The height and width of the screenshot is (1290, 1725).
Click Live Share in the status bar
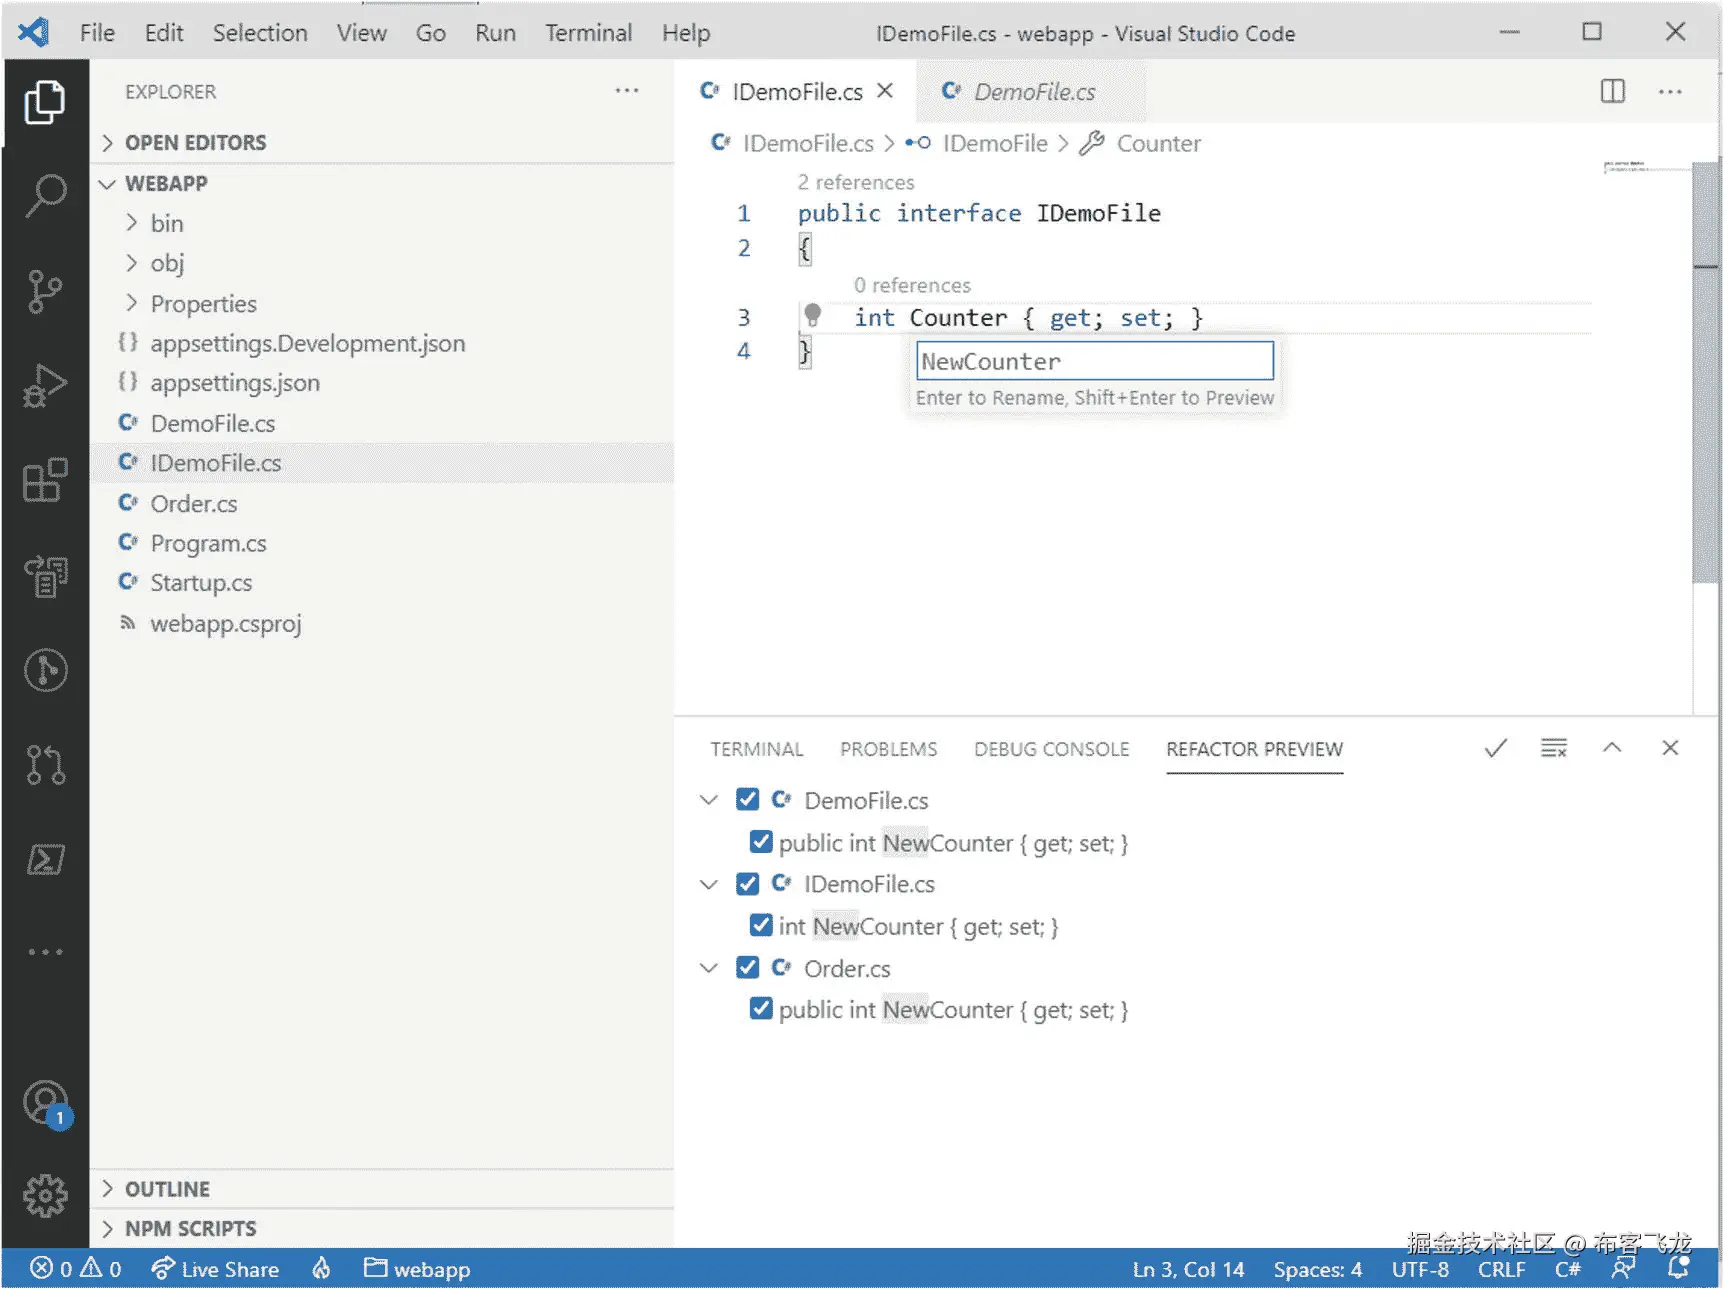pos(215,1269)
